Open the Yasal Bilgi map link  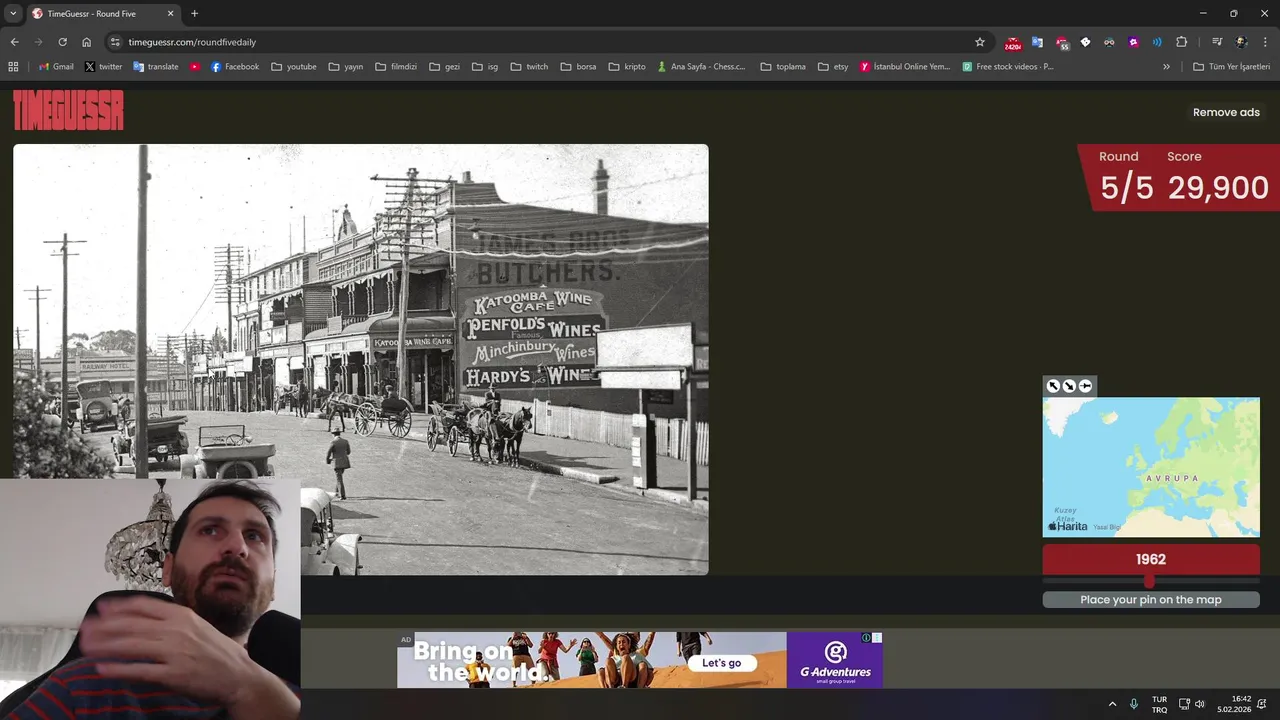pos(1107,526)
